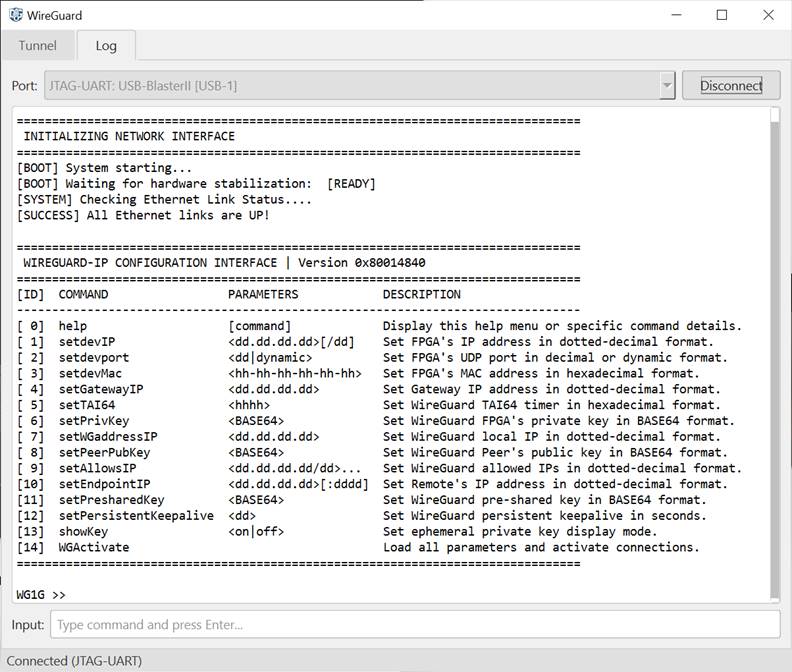The width and height of the screenshot is (792, 672).
Task: Click the Disconnect button
Action: [x=731, y=85]
